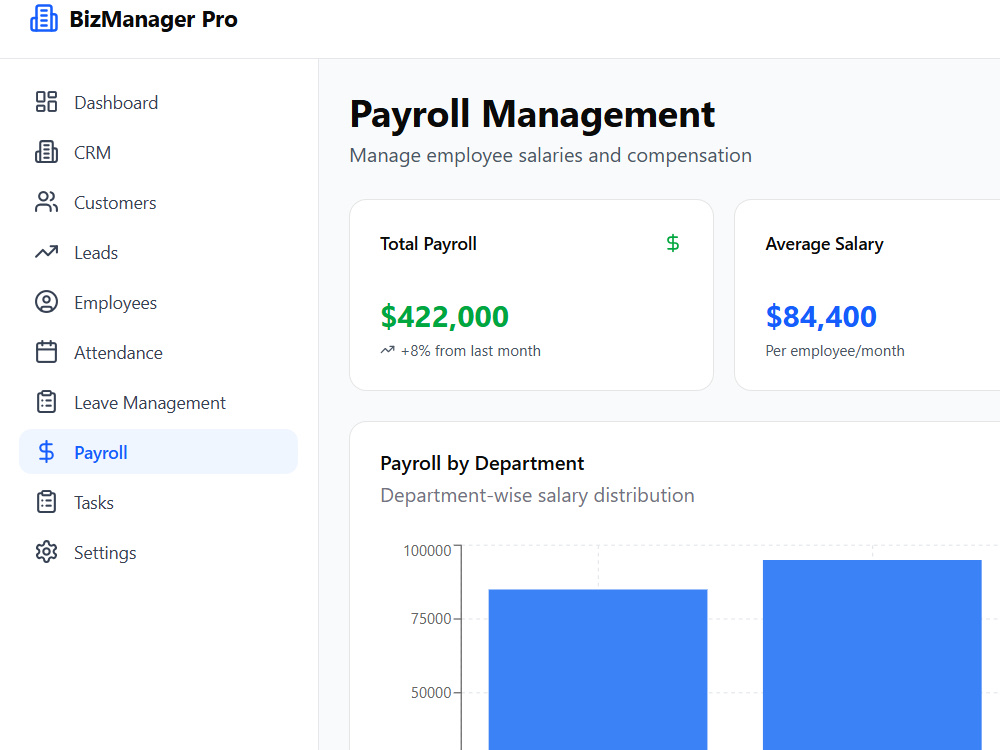Click the Leave Management clipboard icon

click(47, 402)
